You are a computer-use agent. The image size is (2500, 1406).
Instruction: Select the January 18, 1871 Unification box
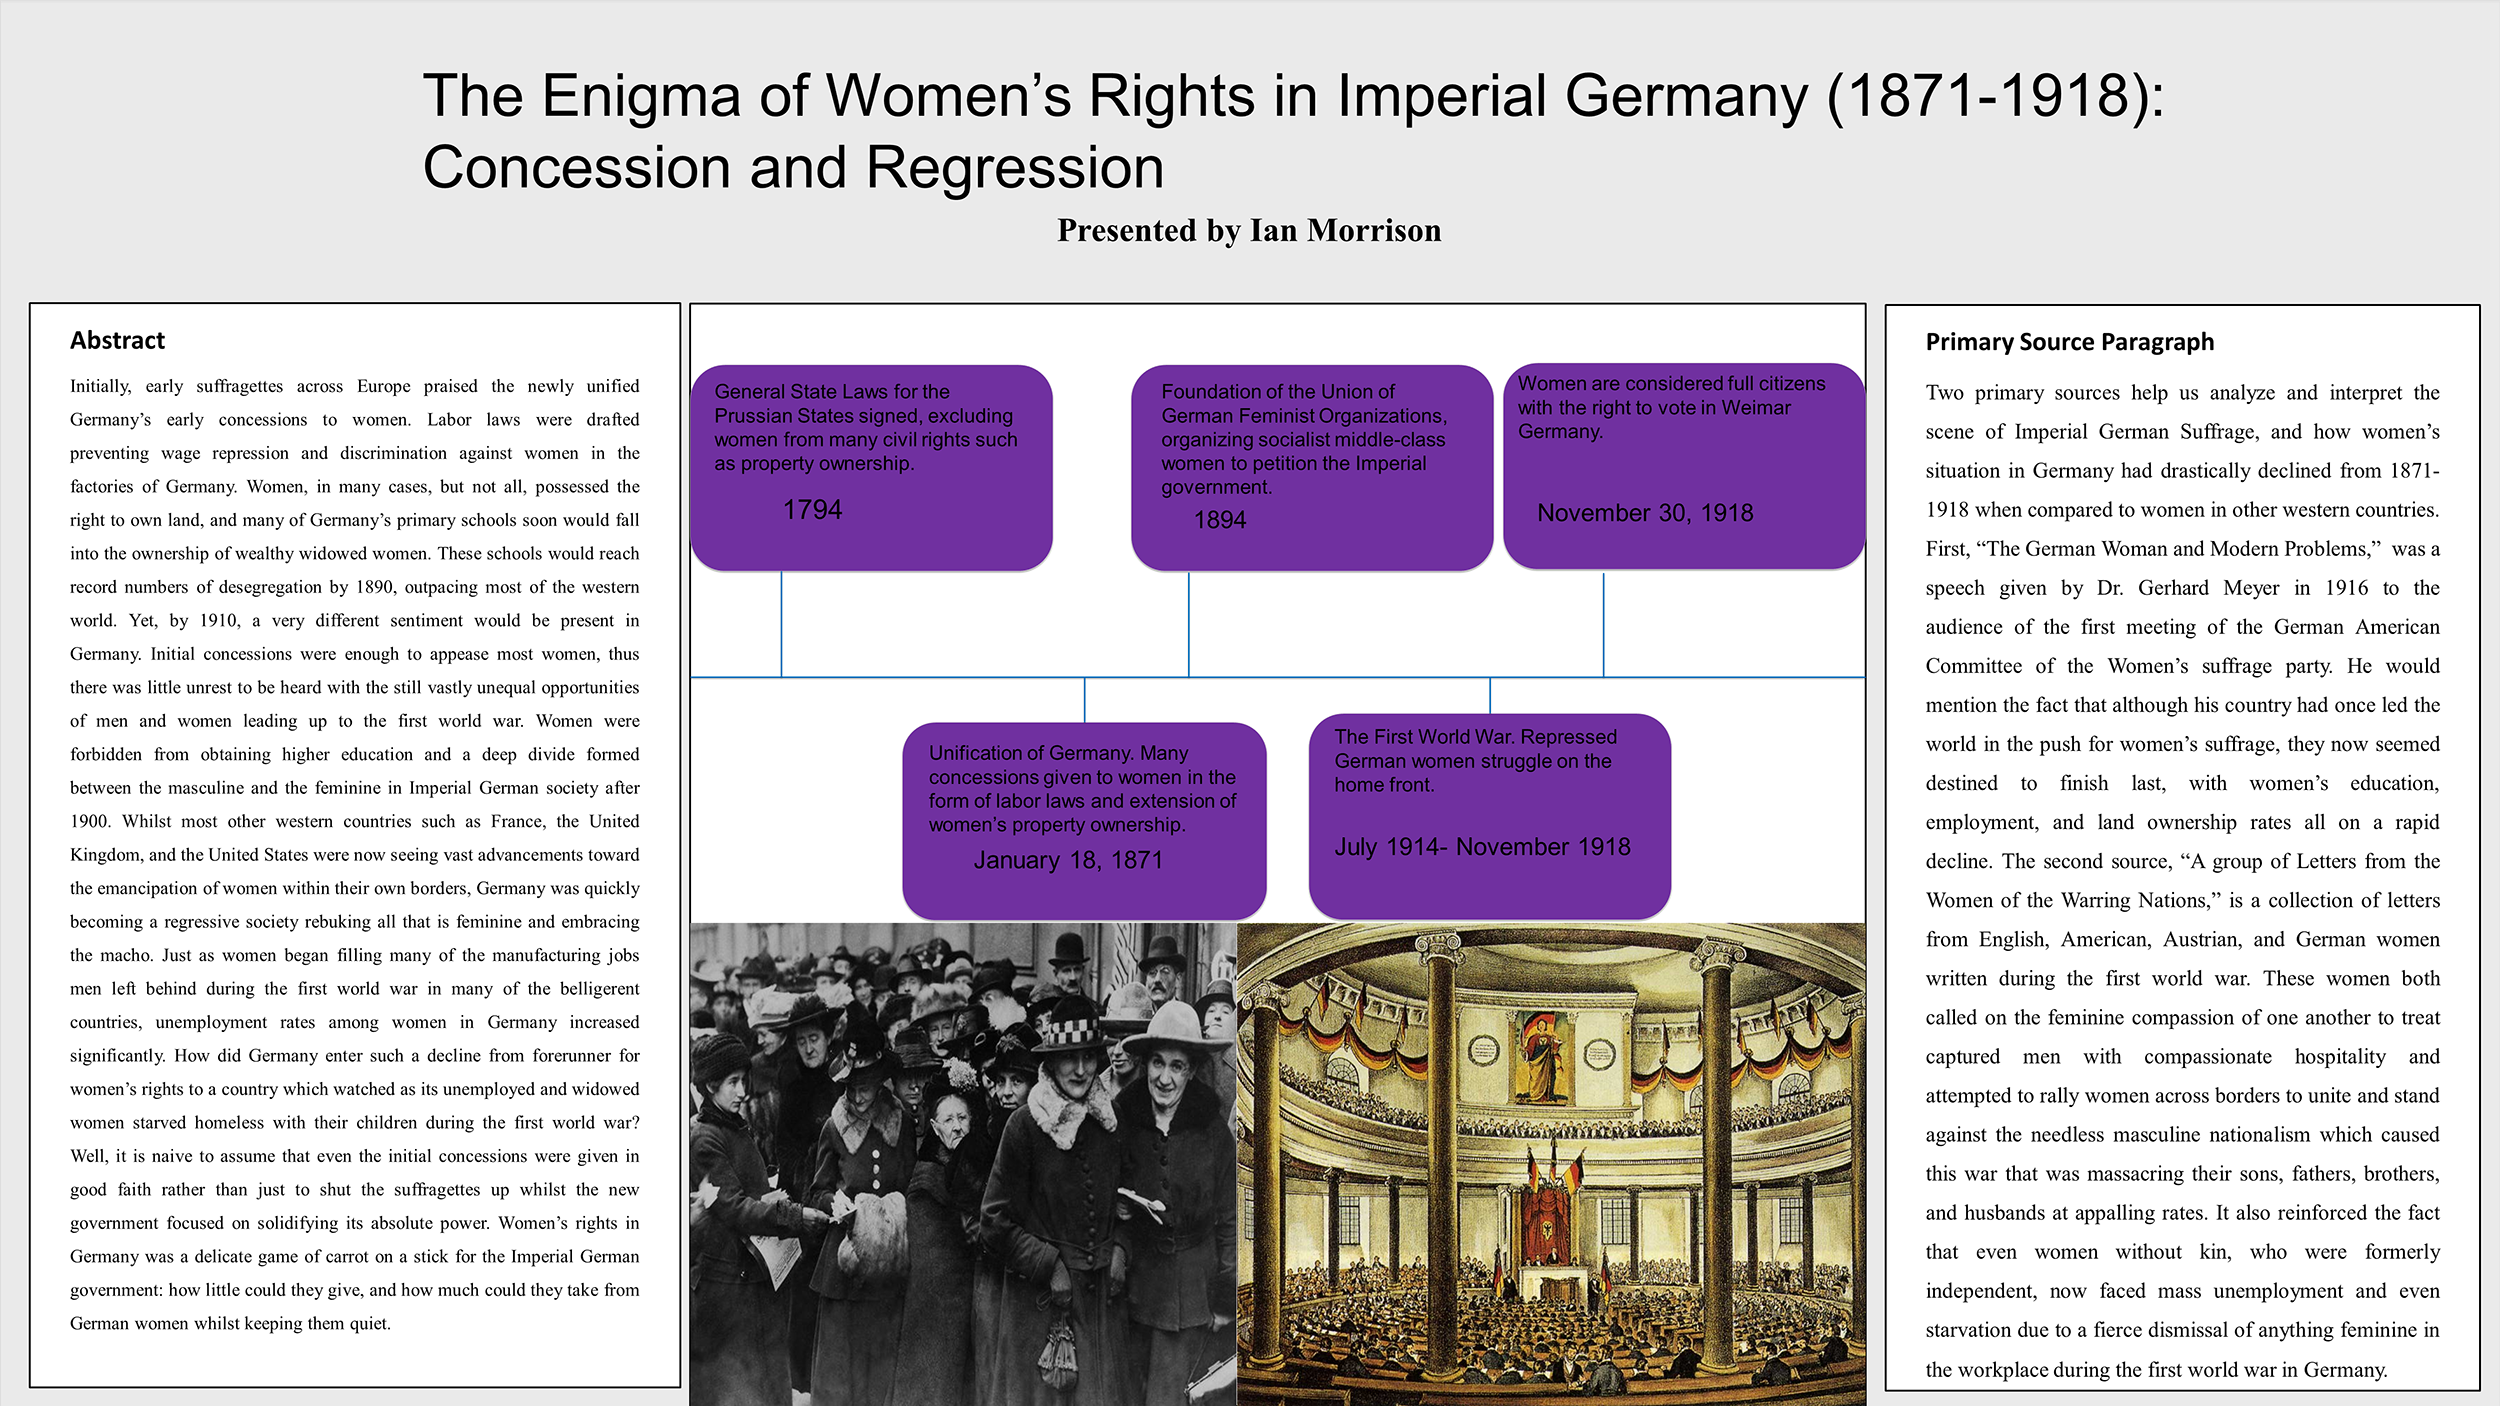[x=1084, y=820]
